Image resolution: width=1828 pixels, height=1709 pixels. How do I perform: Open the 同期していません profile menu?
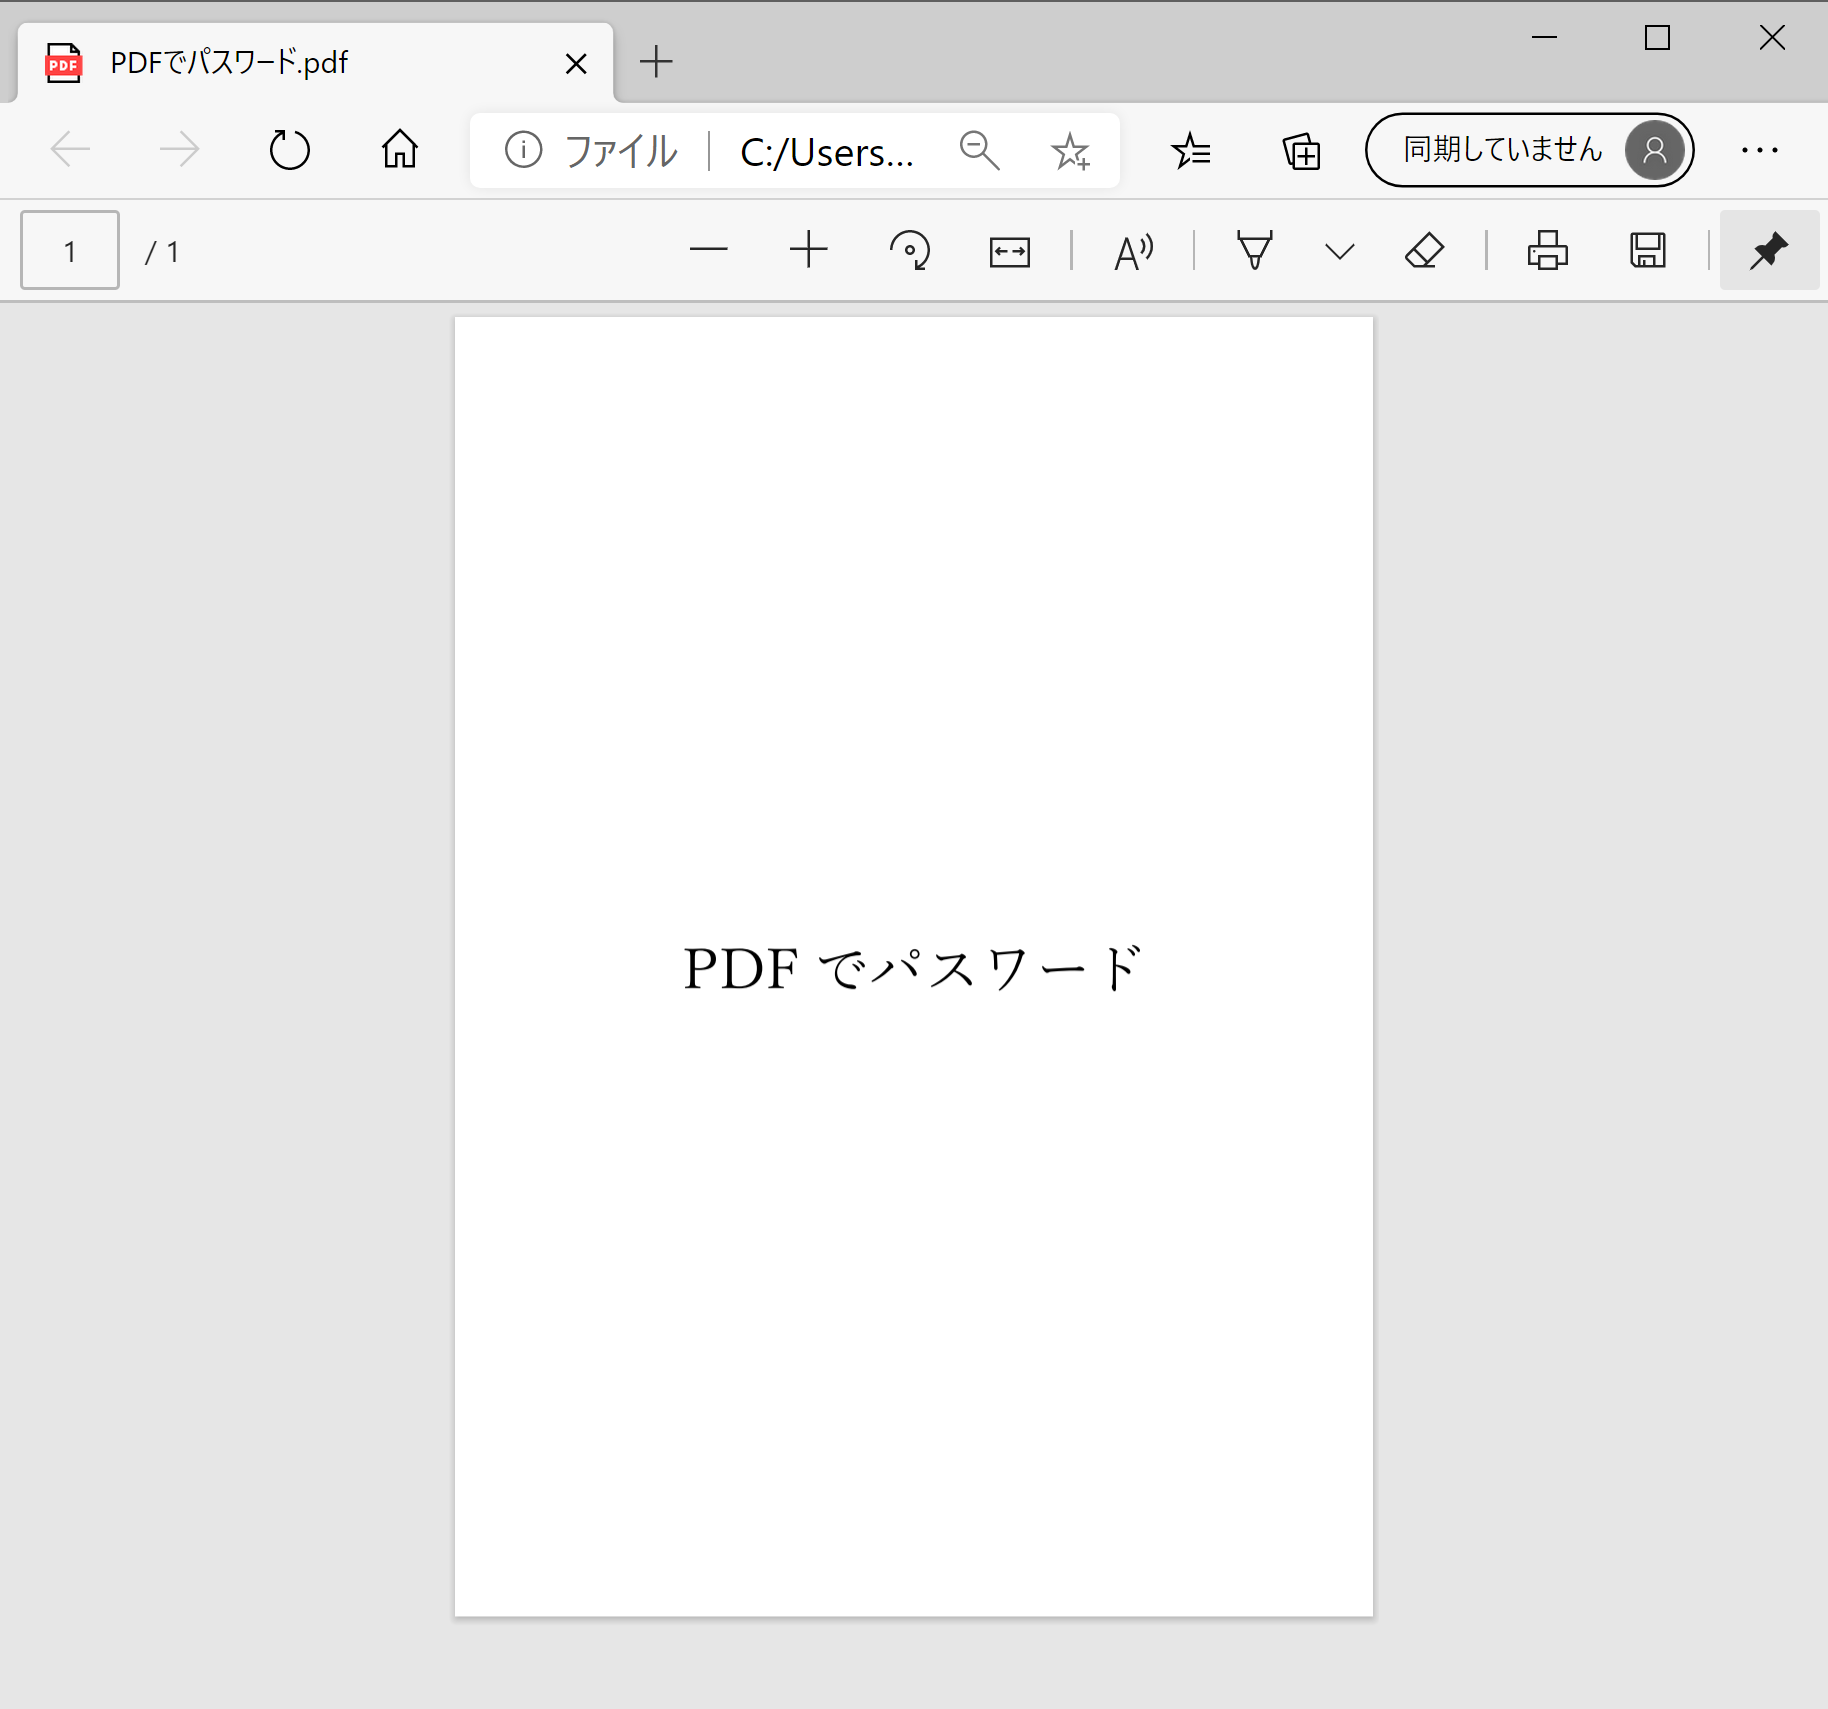[x=1528, y=150]
